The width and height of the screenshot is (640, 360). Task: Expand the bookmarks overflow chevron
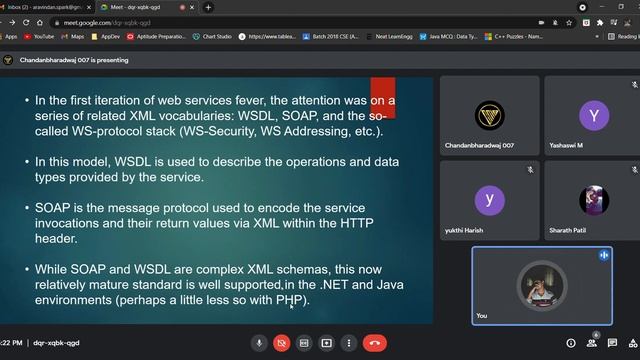597,37
